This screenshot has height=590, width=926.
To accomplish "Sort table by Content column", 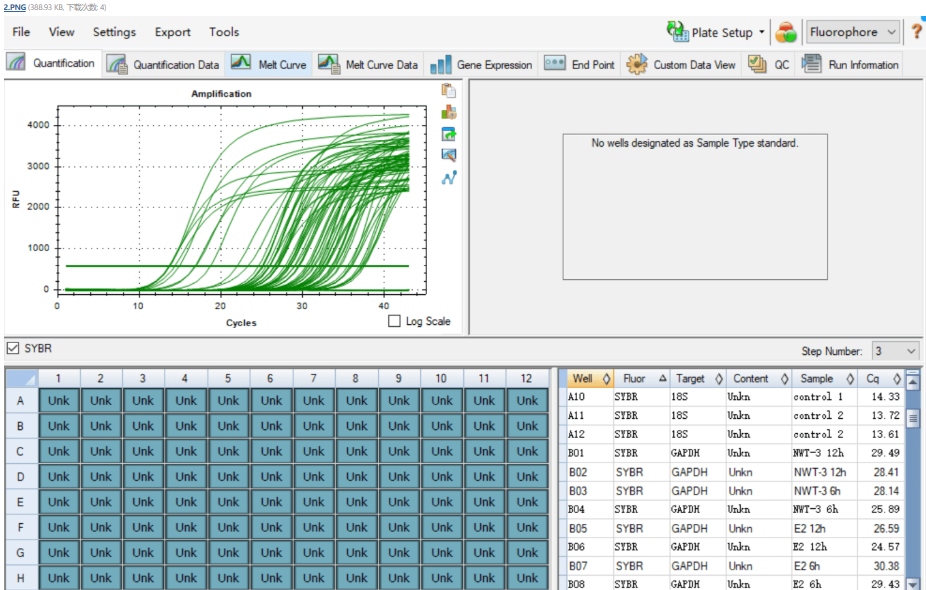I will 758,379.
